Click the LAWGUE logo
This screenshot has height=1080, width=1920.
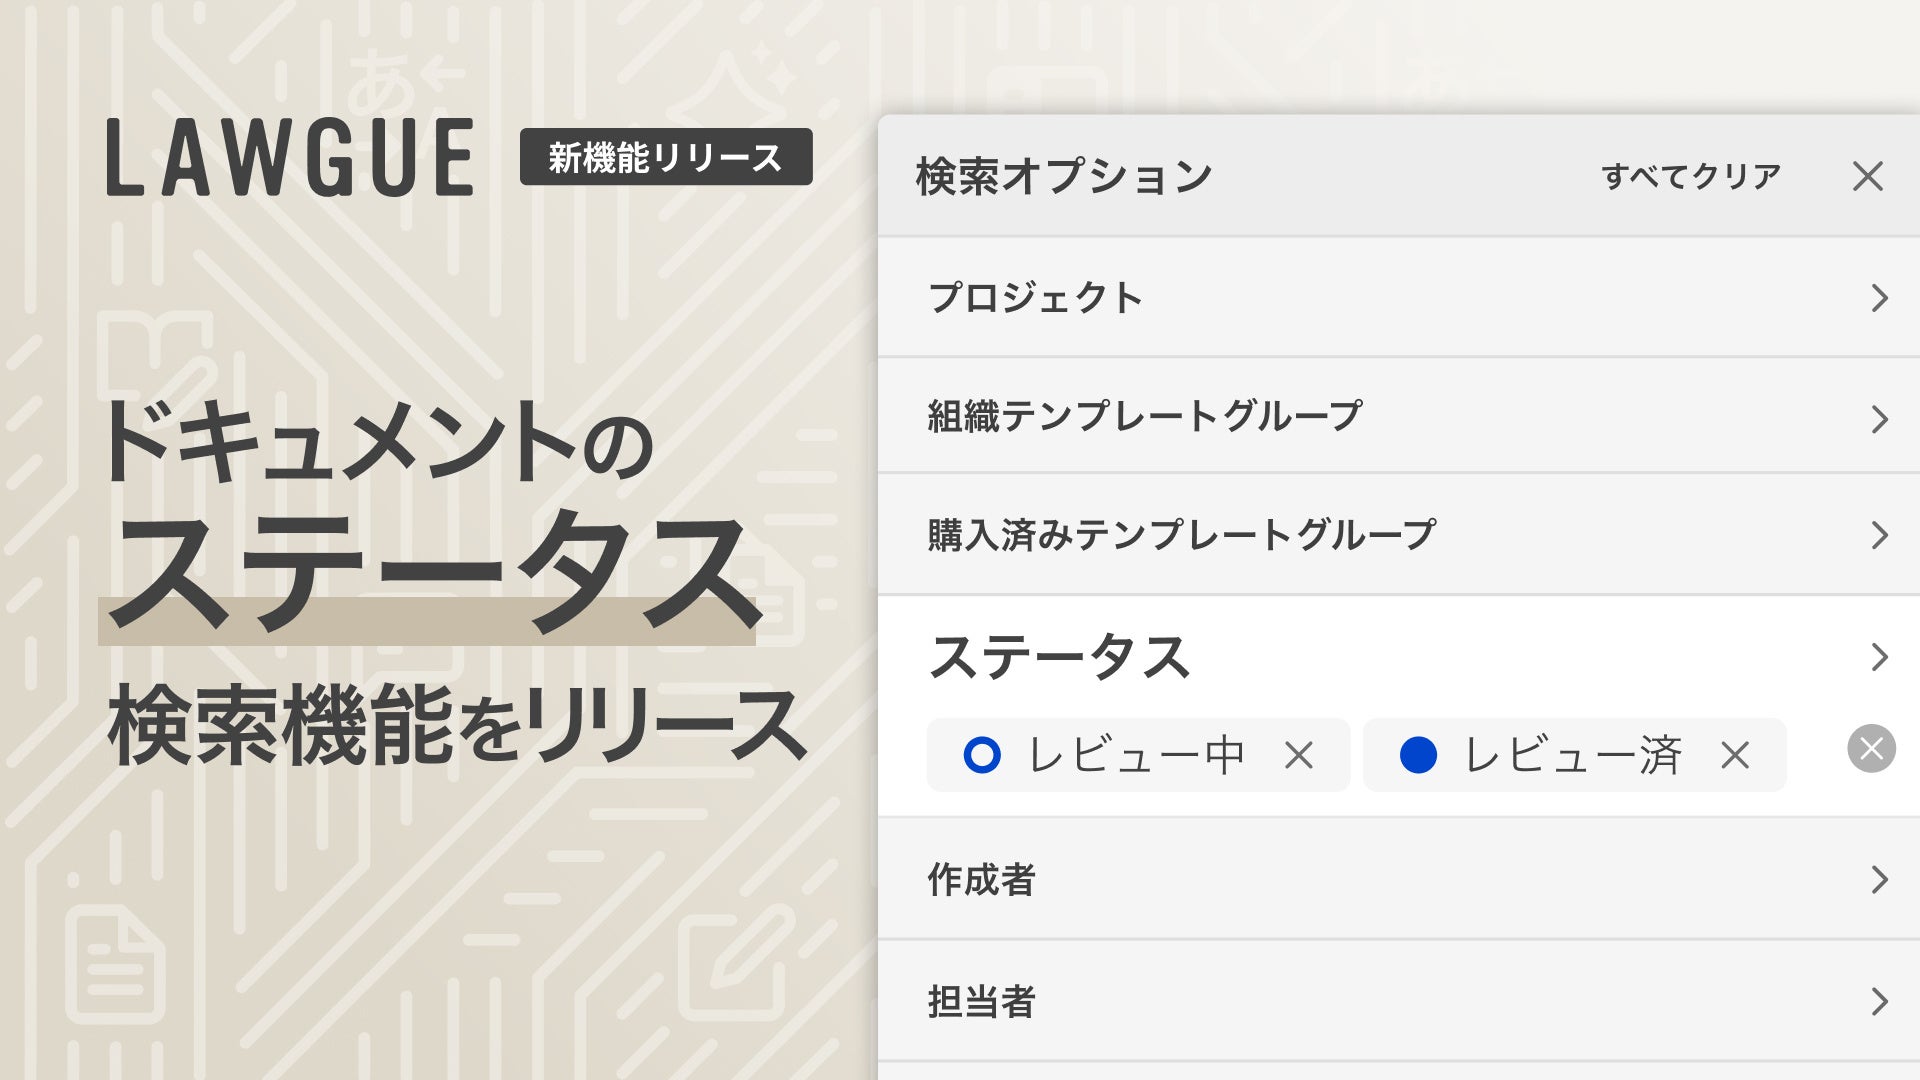pyautogui.click(x=290, y=157)
